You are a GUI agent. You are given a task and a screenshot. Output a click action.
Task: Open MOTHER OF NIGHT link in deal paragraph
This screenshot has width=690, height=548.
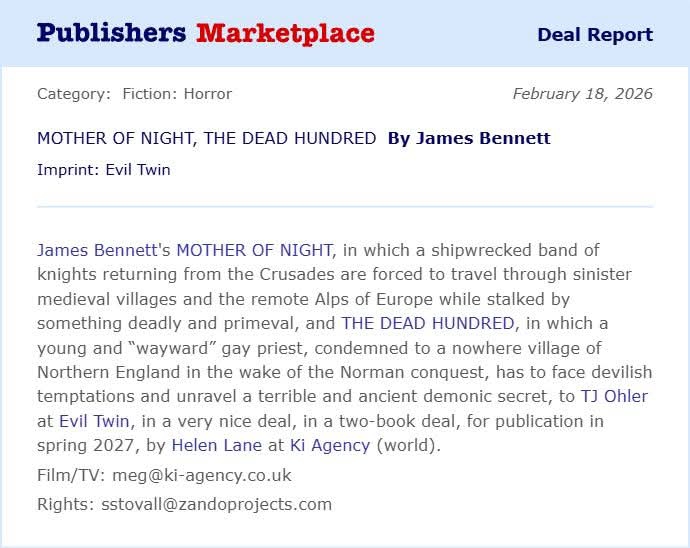coord(254,249)
